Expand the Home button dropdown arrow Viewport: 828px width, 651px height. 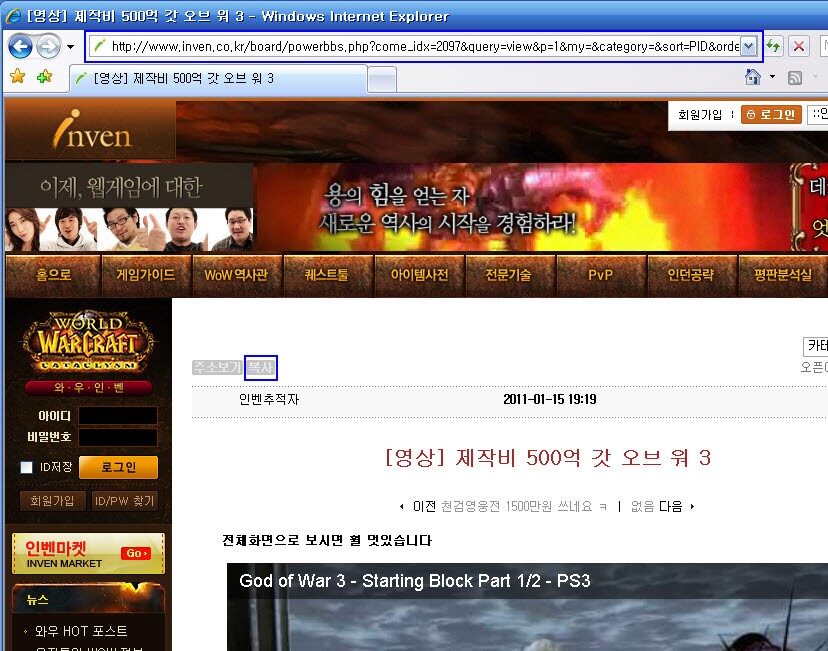pyautogui.click(x=773, y=77)
